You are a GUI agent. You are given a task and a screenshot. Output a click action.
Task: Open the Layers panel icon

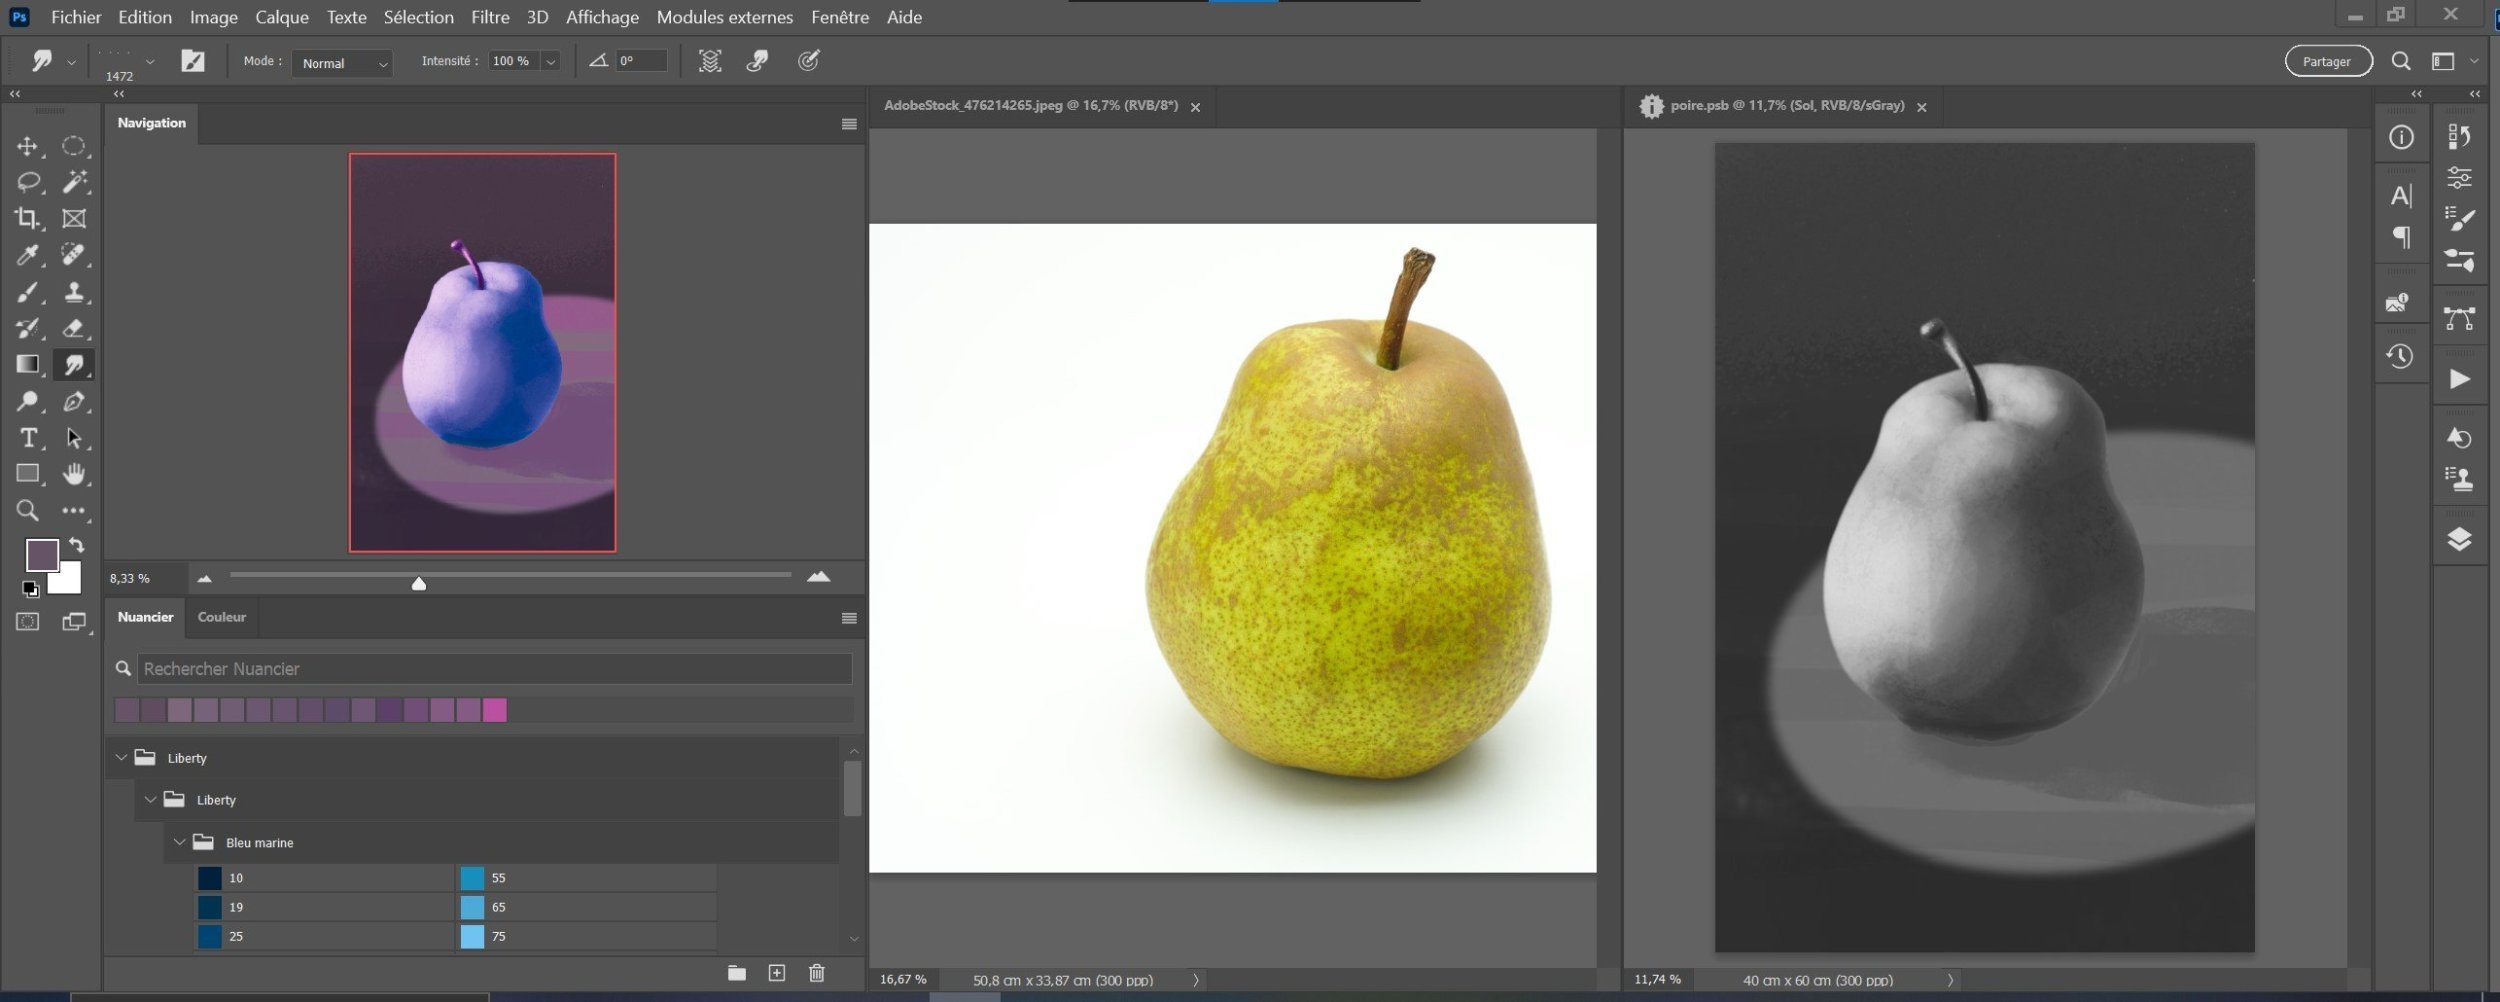pyautogui.click(x=2459, y=540)
